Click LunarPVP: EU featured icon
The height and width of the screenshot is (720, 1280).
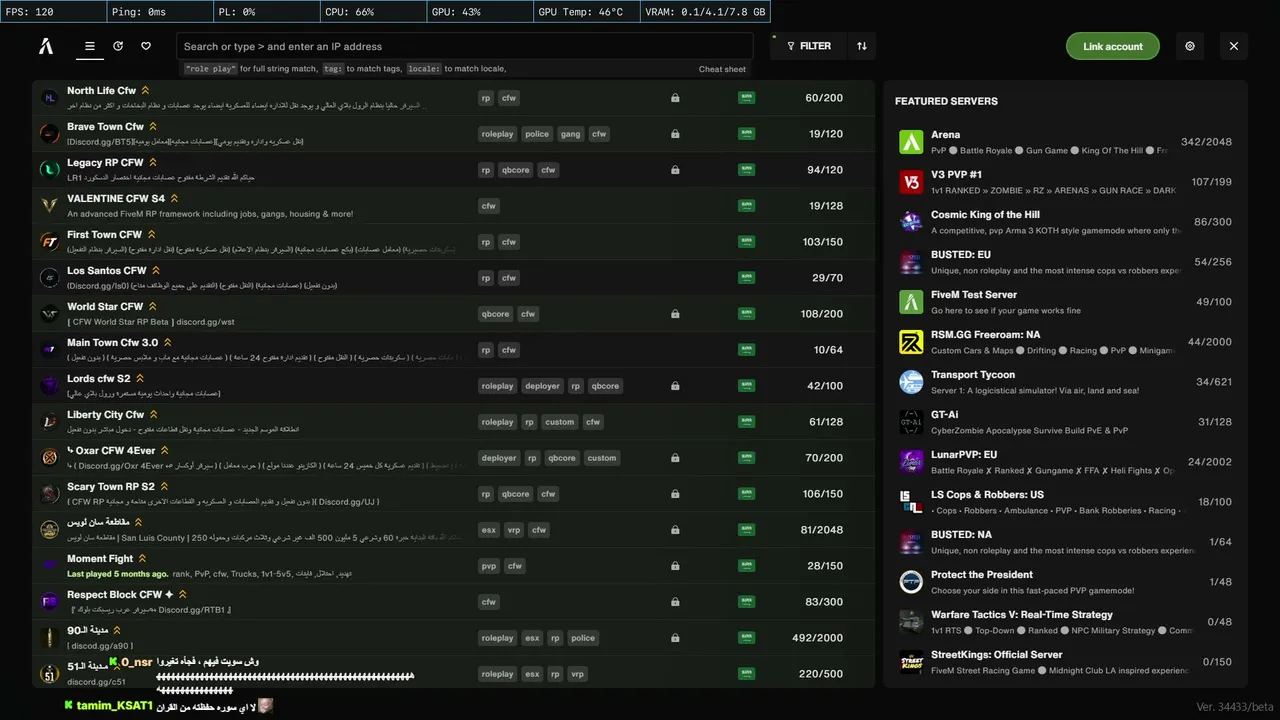911,462
